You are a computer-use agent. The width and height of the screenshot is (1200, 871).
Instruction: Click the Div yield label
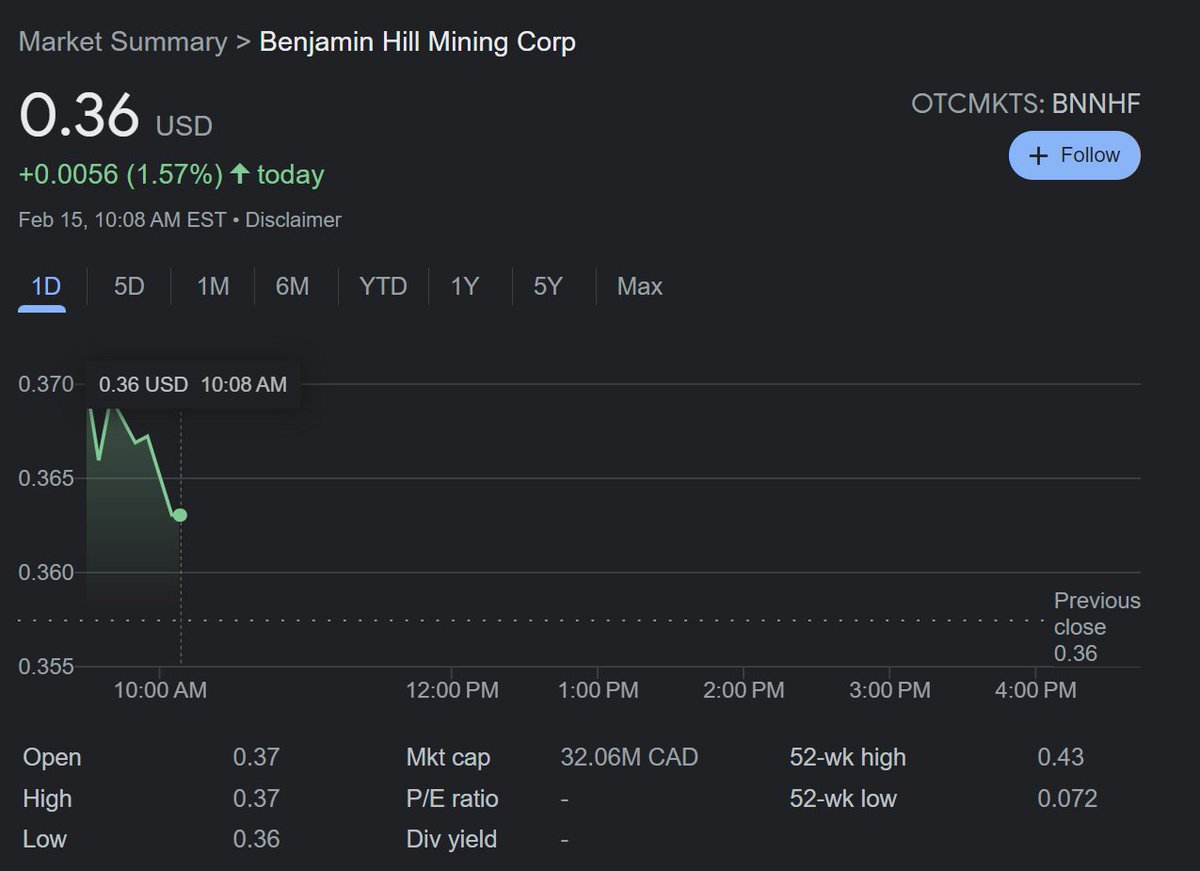[x=451, y=839]
